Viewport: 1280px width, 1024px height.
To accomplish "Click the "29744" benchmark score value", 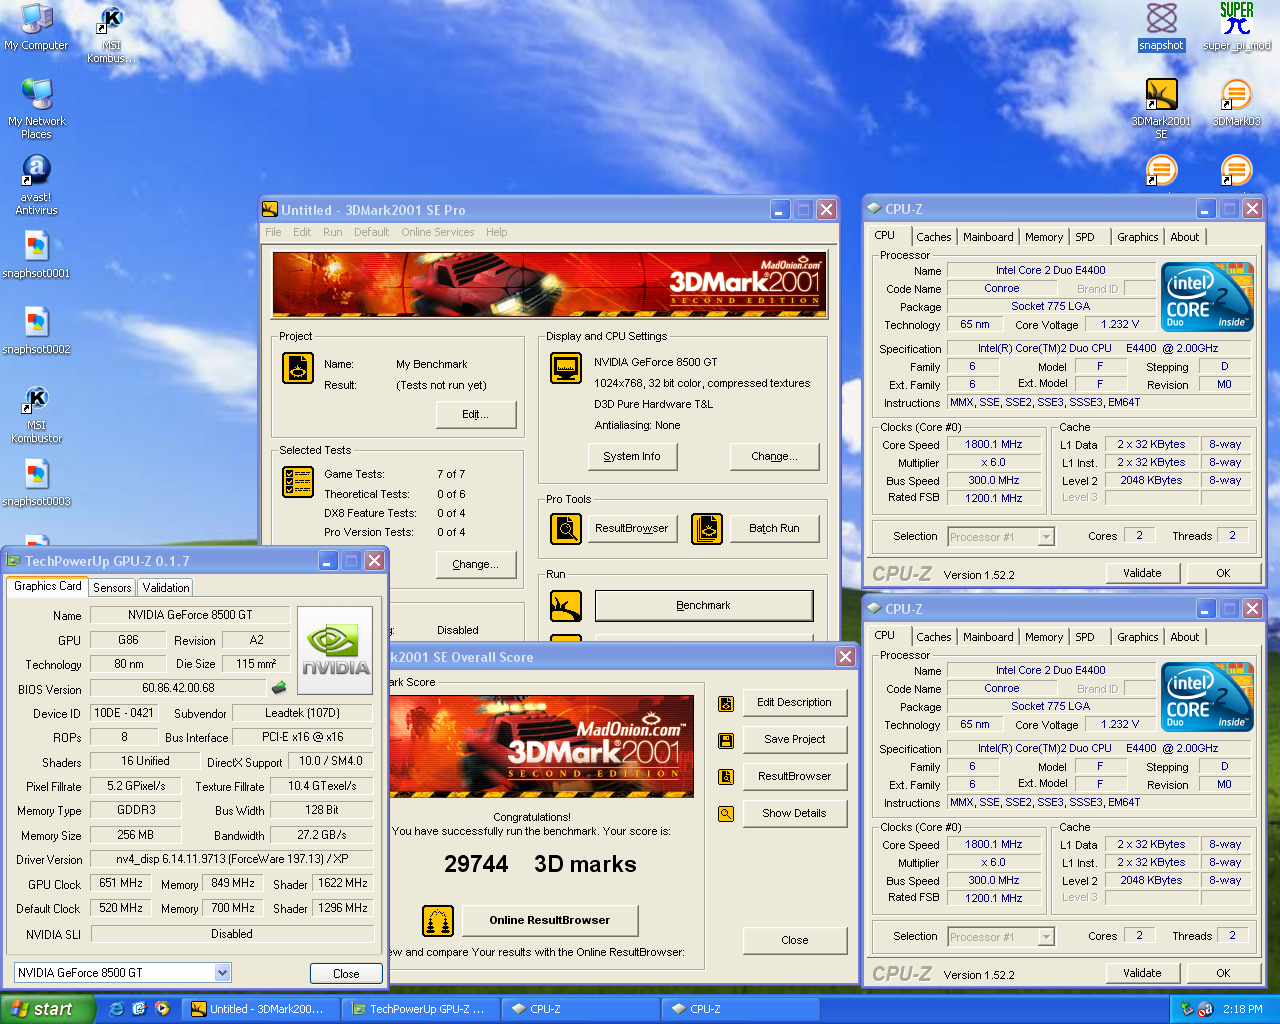I will click(x=476, y=864).
